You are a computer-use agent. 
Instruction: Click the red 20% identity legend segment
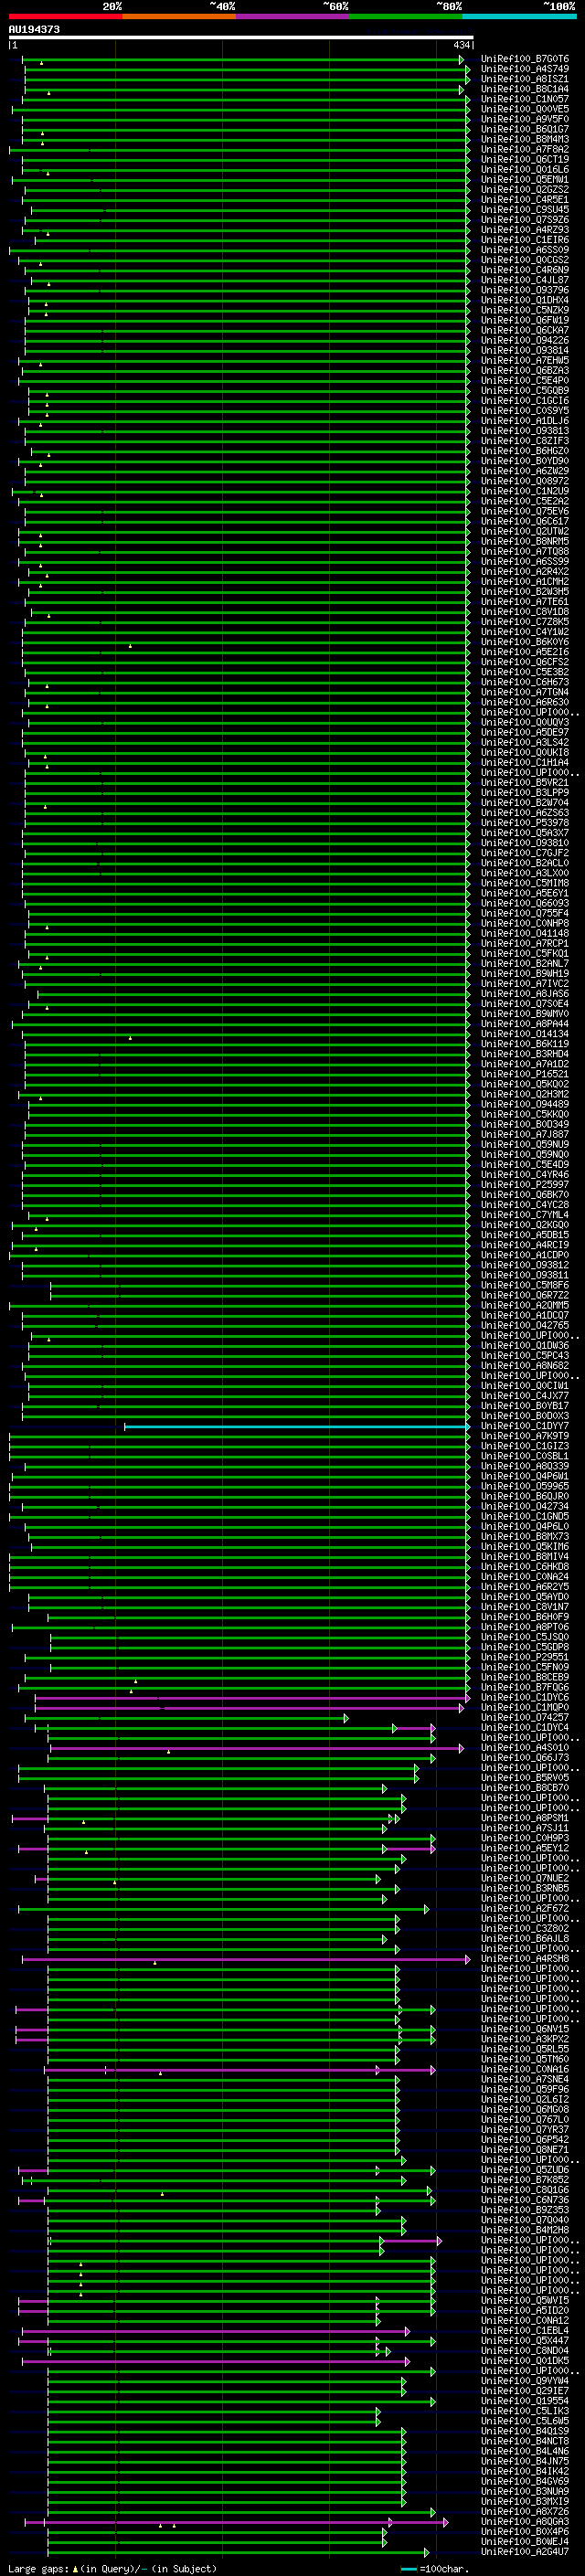tap(65, 16)
